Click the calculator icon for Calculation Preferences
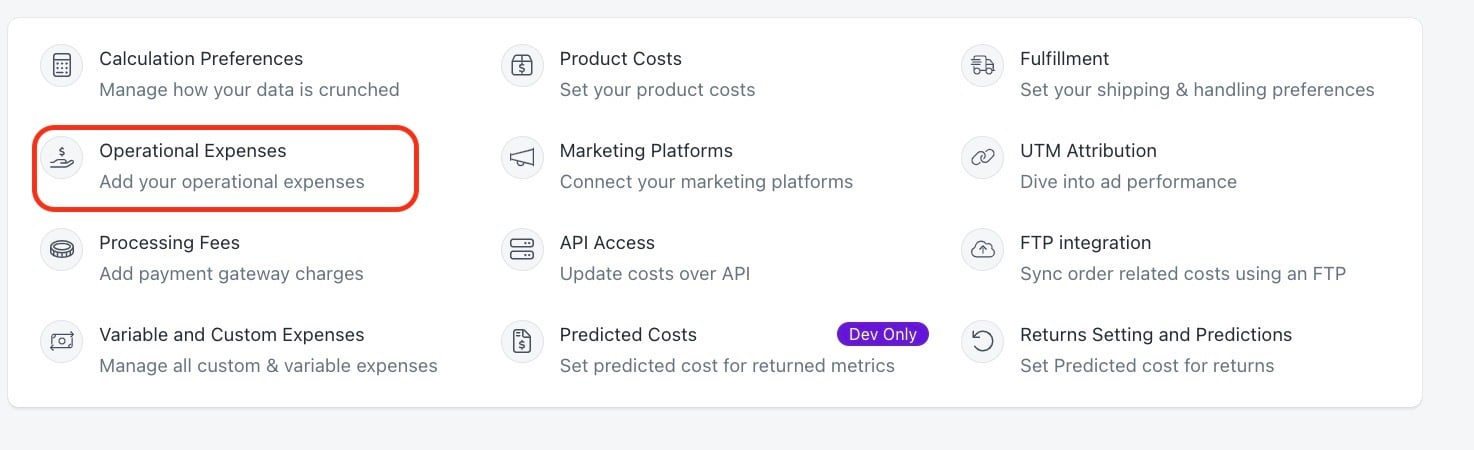Screen dimensions: 1474x450 tap(62, 66)
